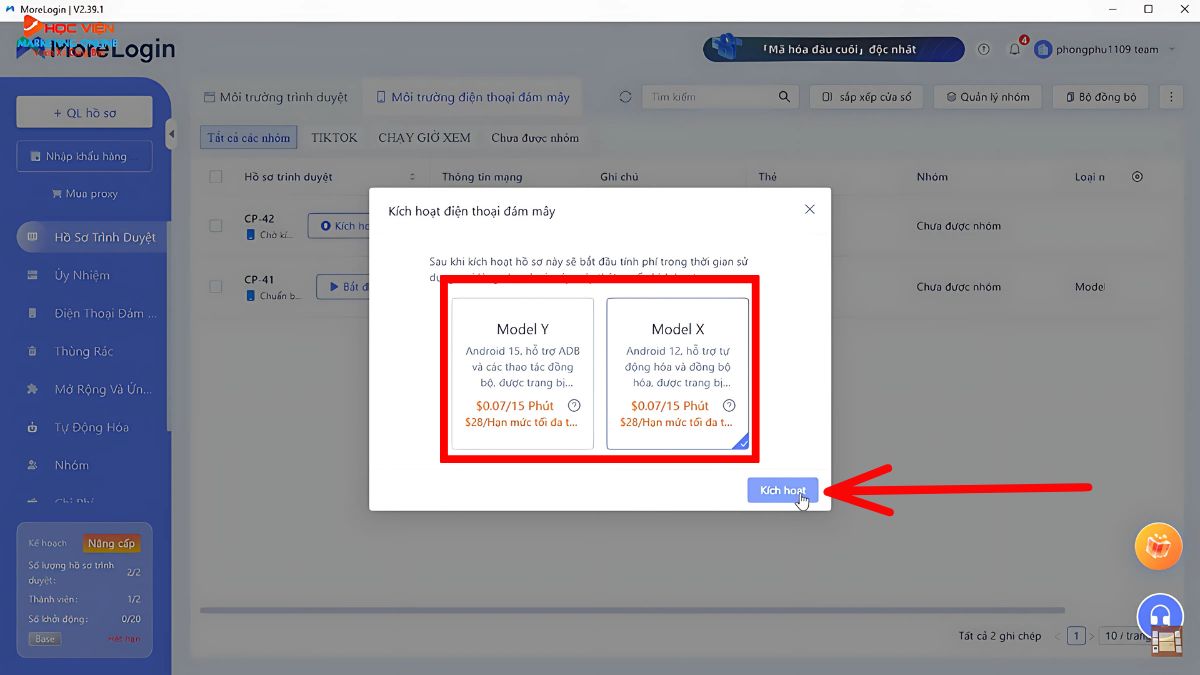
Task: Click the CP-42 profile name
Action: pyautogui.click(x=259, y=218)
